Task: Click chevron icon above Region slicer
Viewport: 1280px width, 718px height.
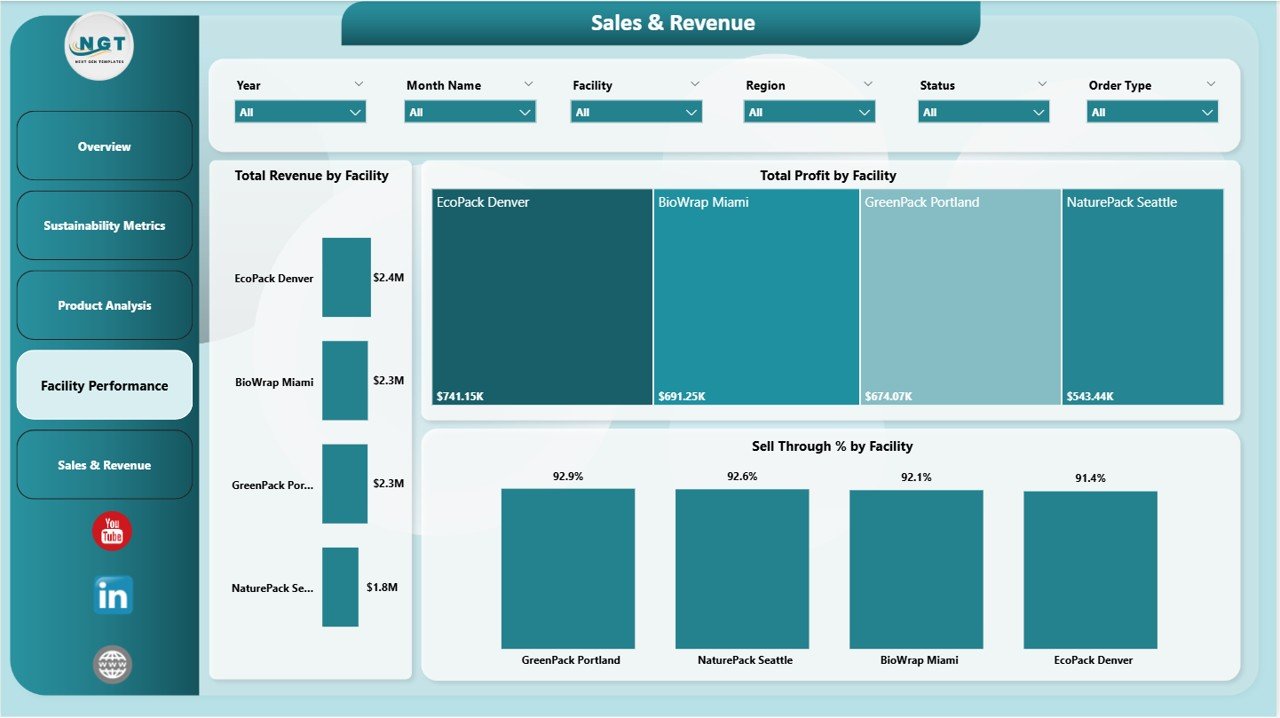Action: click(868, 85)
